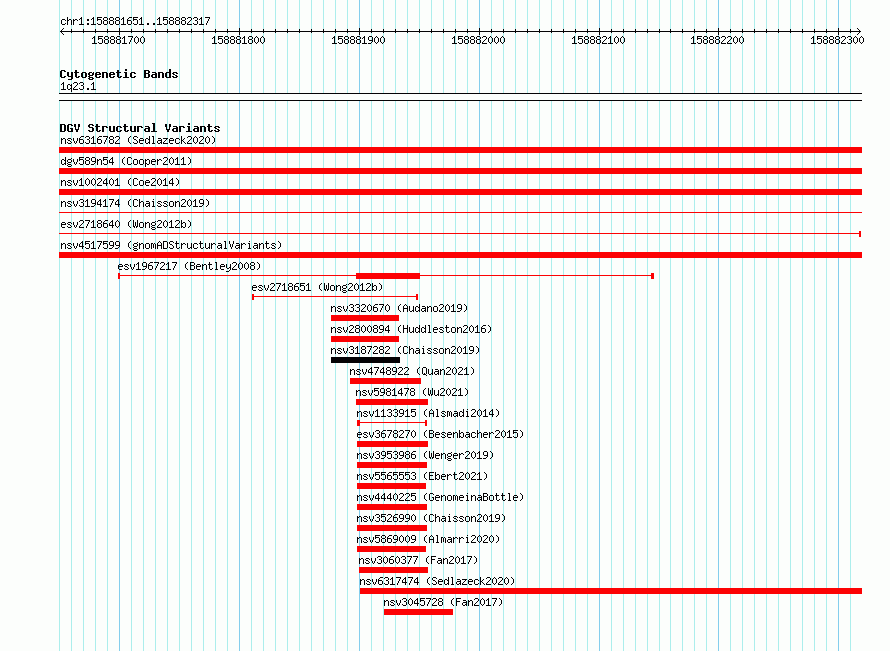Click the black bar under nsv3187282
Screen dimensions: 890x651
click(366, 360)
